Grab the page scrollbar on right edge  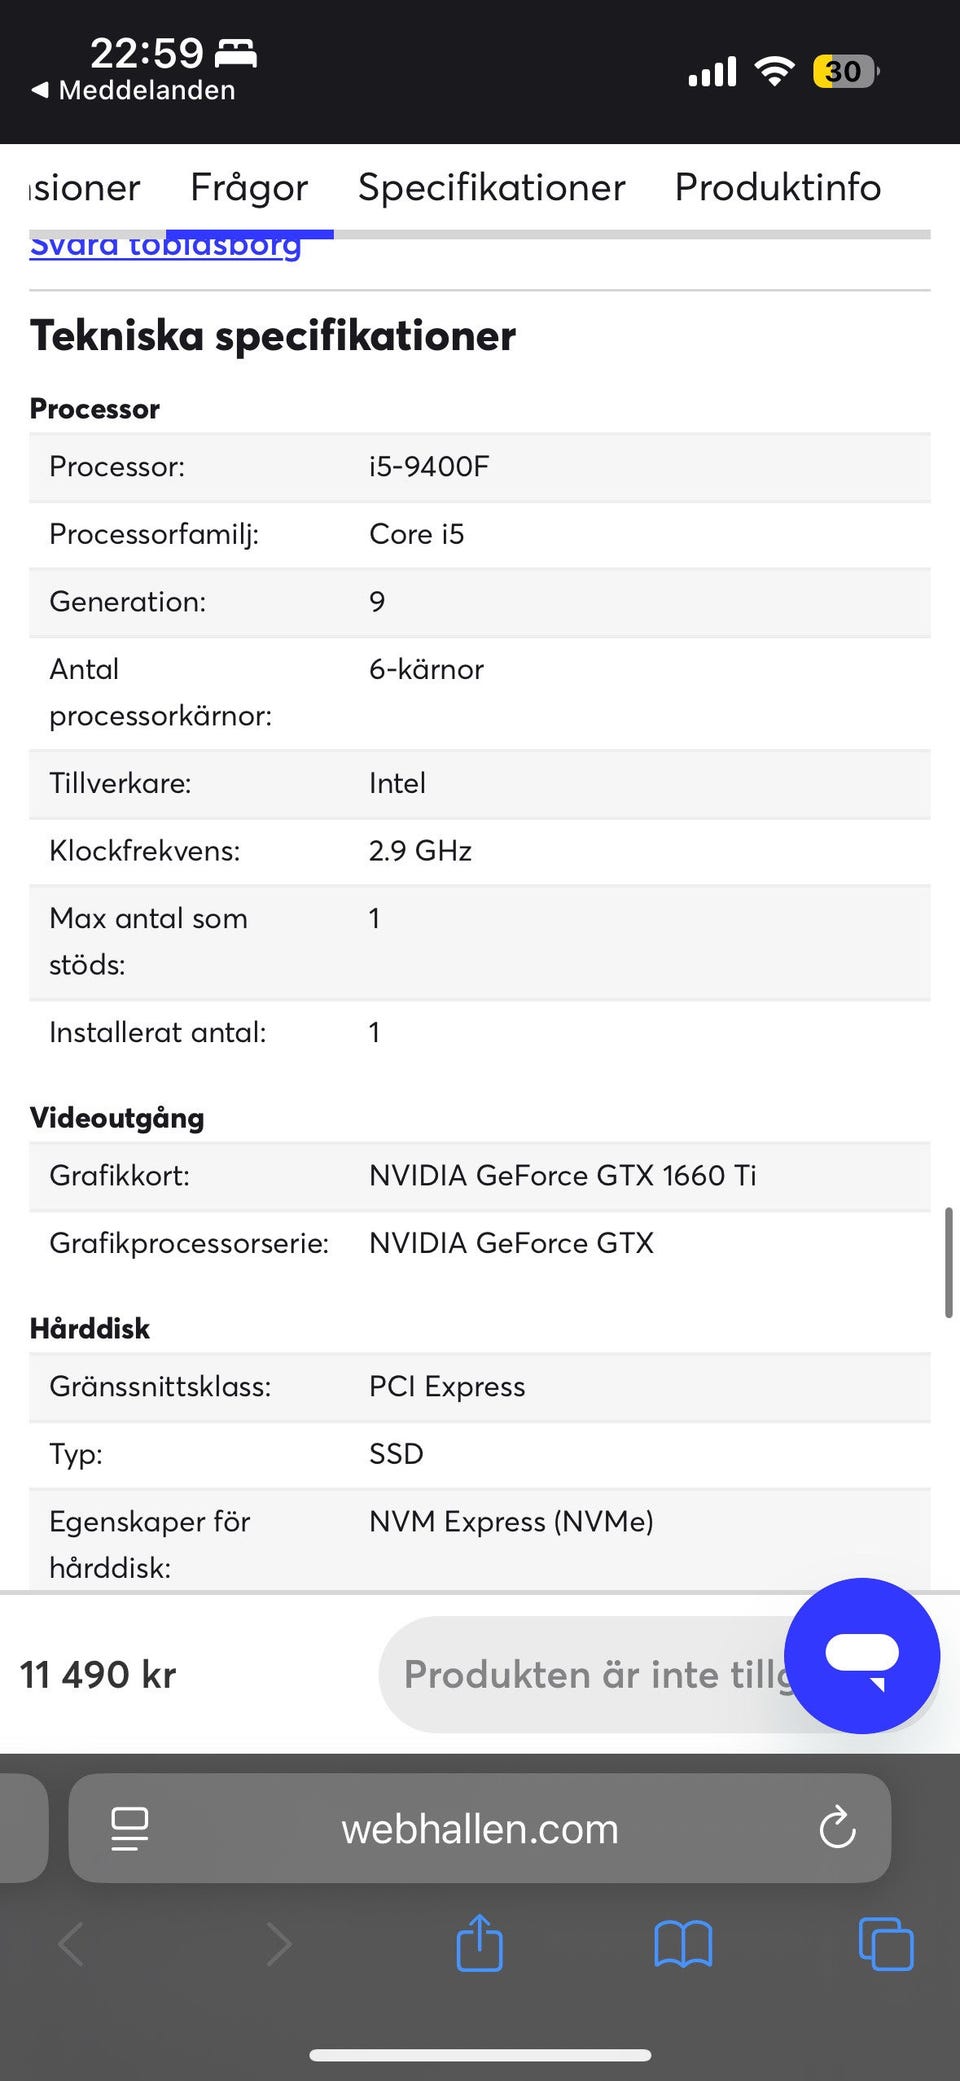[948, 1262]
